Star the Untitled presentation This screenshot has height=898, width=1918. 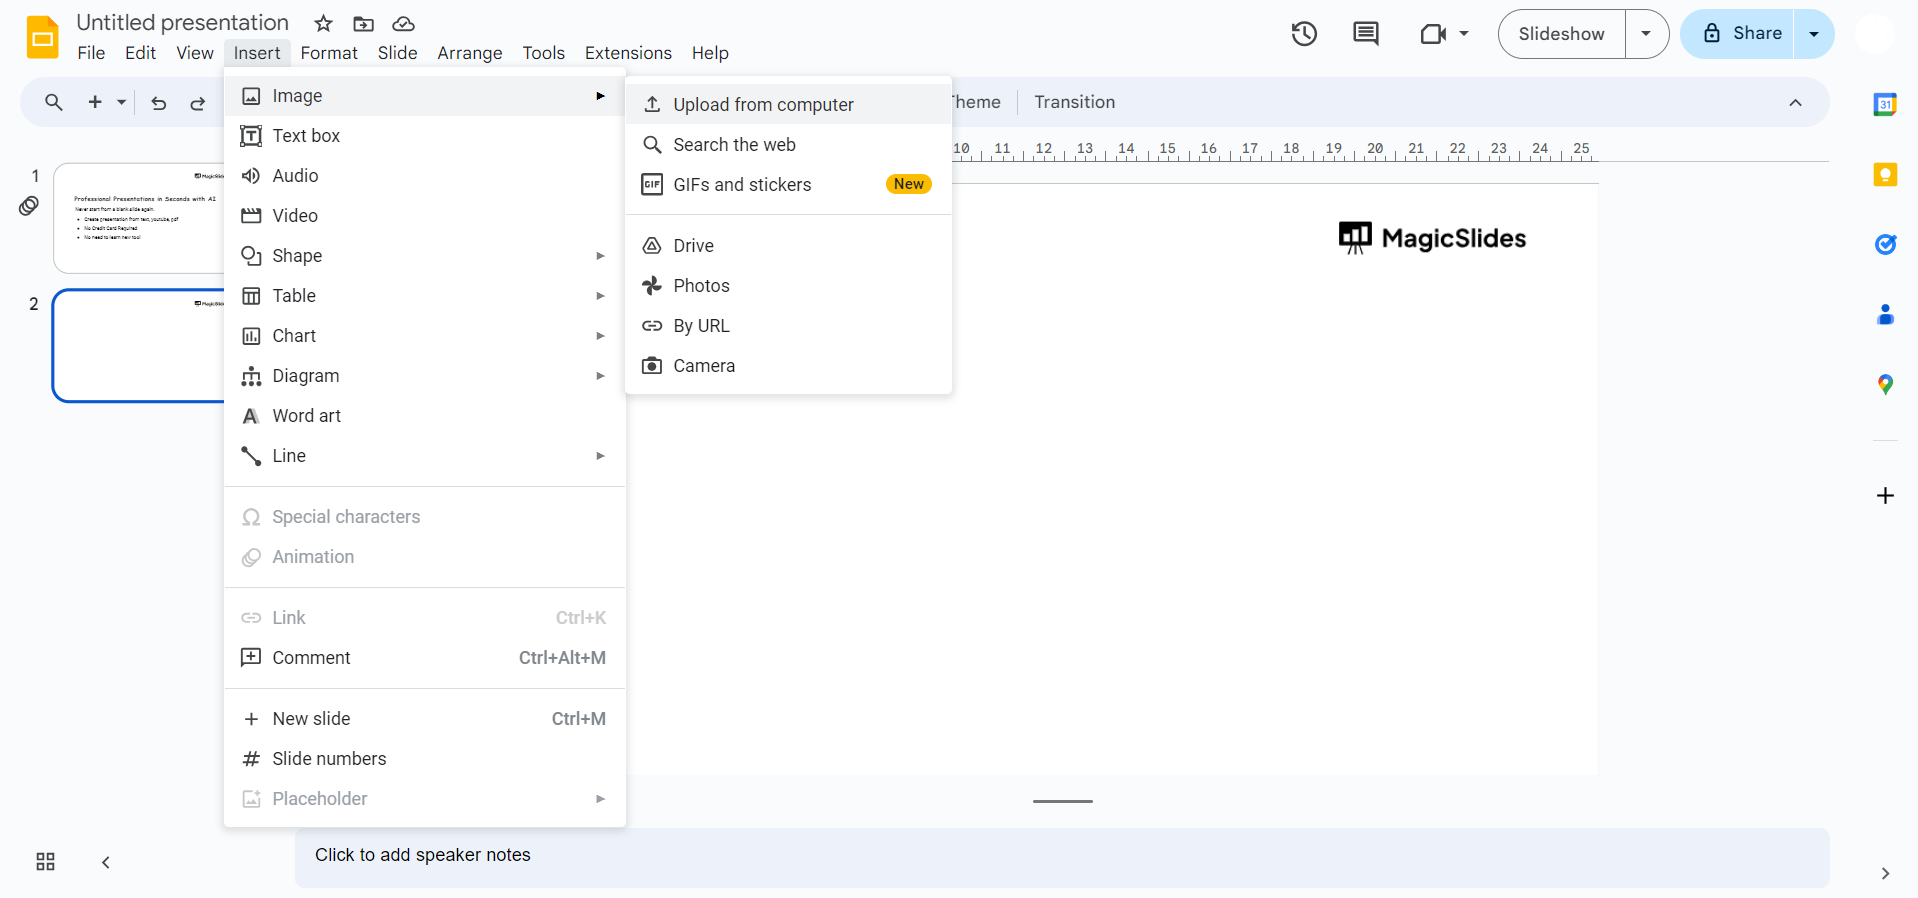pos(323,23)
